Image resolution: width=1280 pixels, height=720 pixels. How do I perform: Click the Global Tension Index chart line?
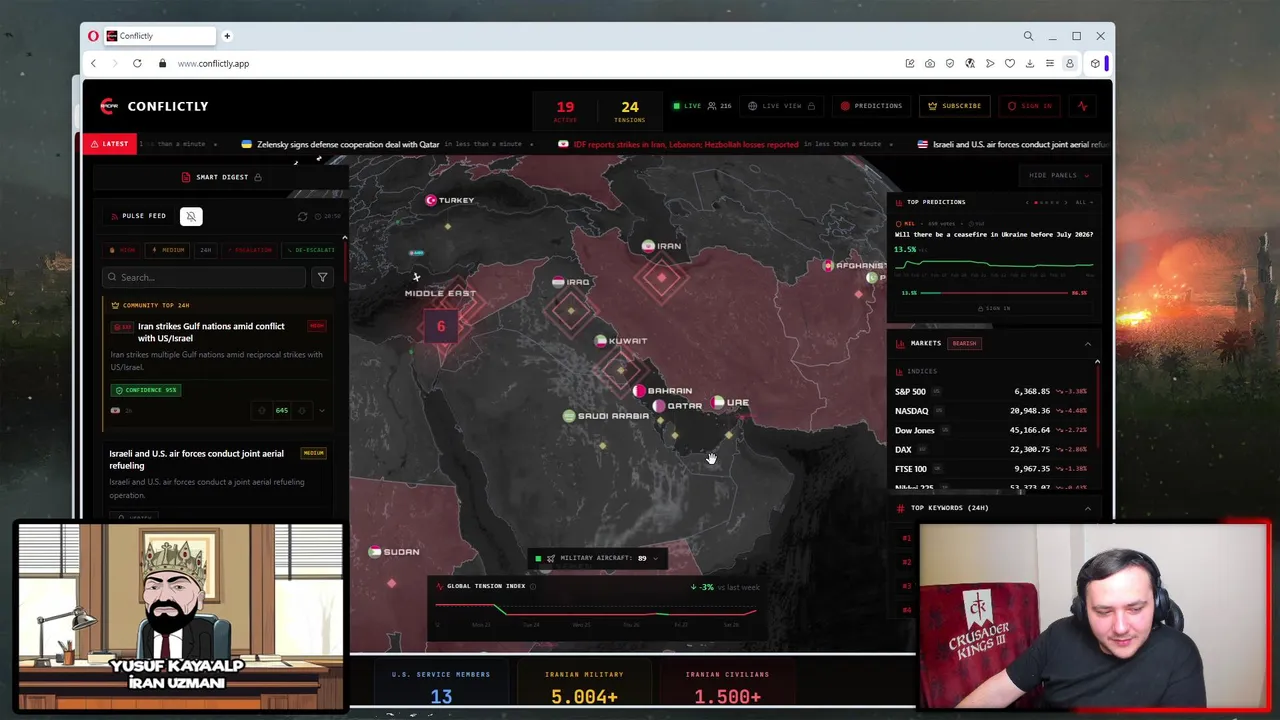click(x=596, y=609)
